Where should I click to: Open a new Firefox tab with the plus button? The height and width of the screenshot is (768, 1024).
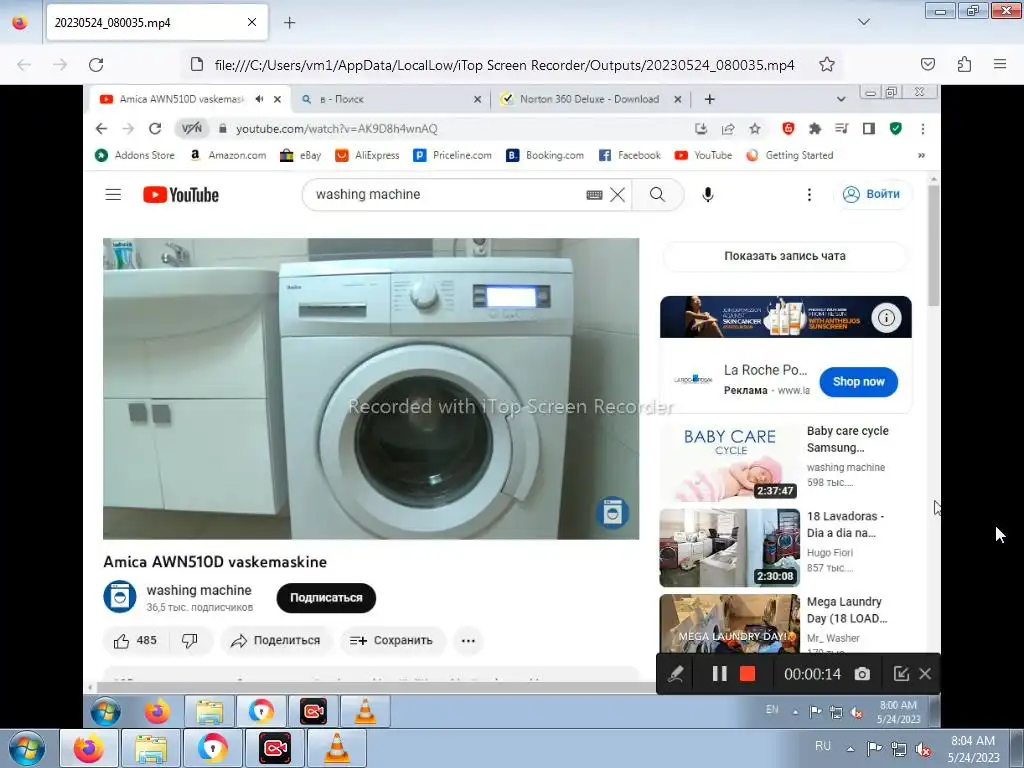coord(289,23)
